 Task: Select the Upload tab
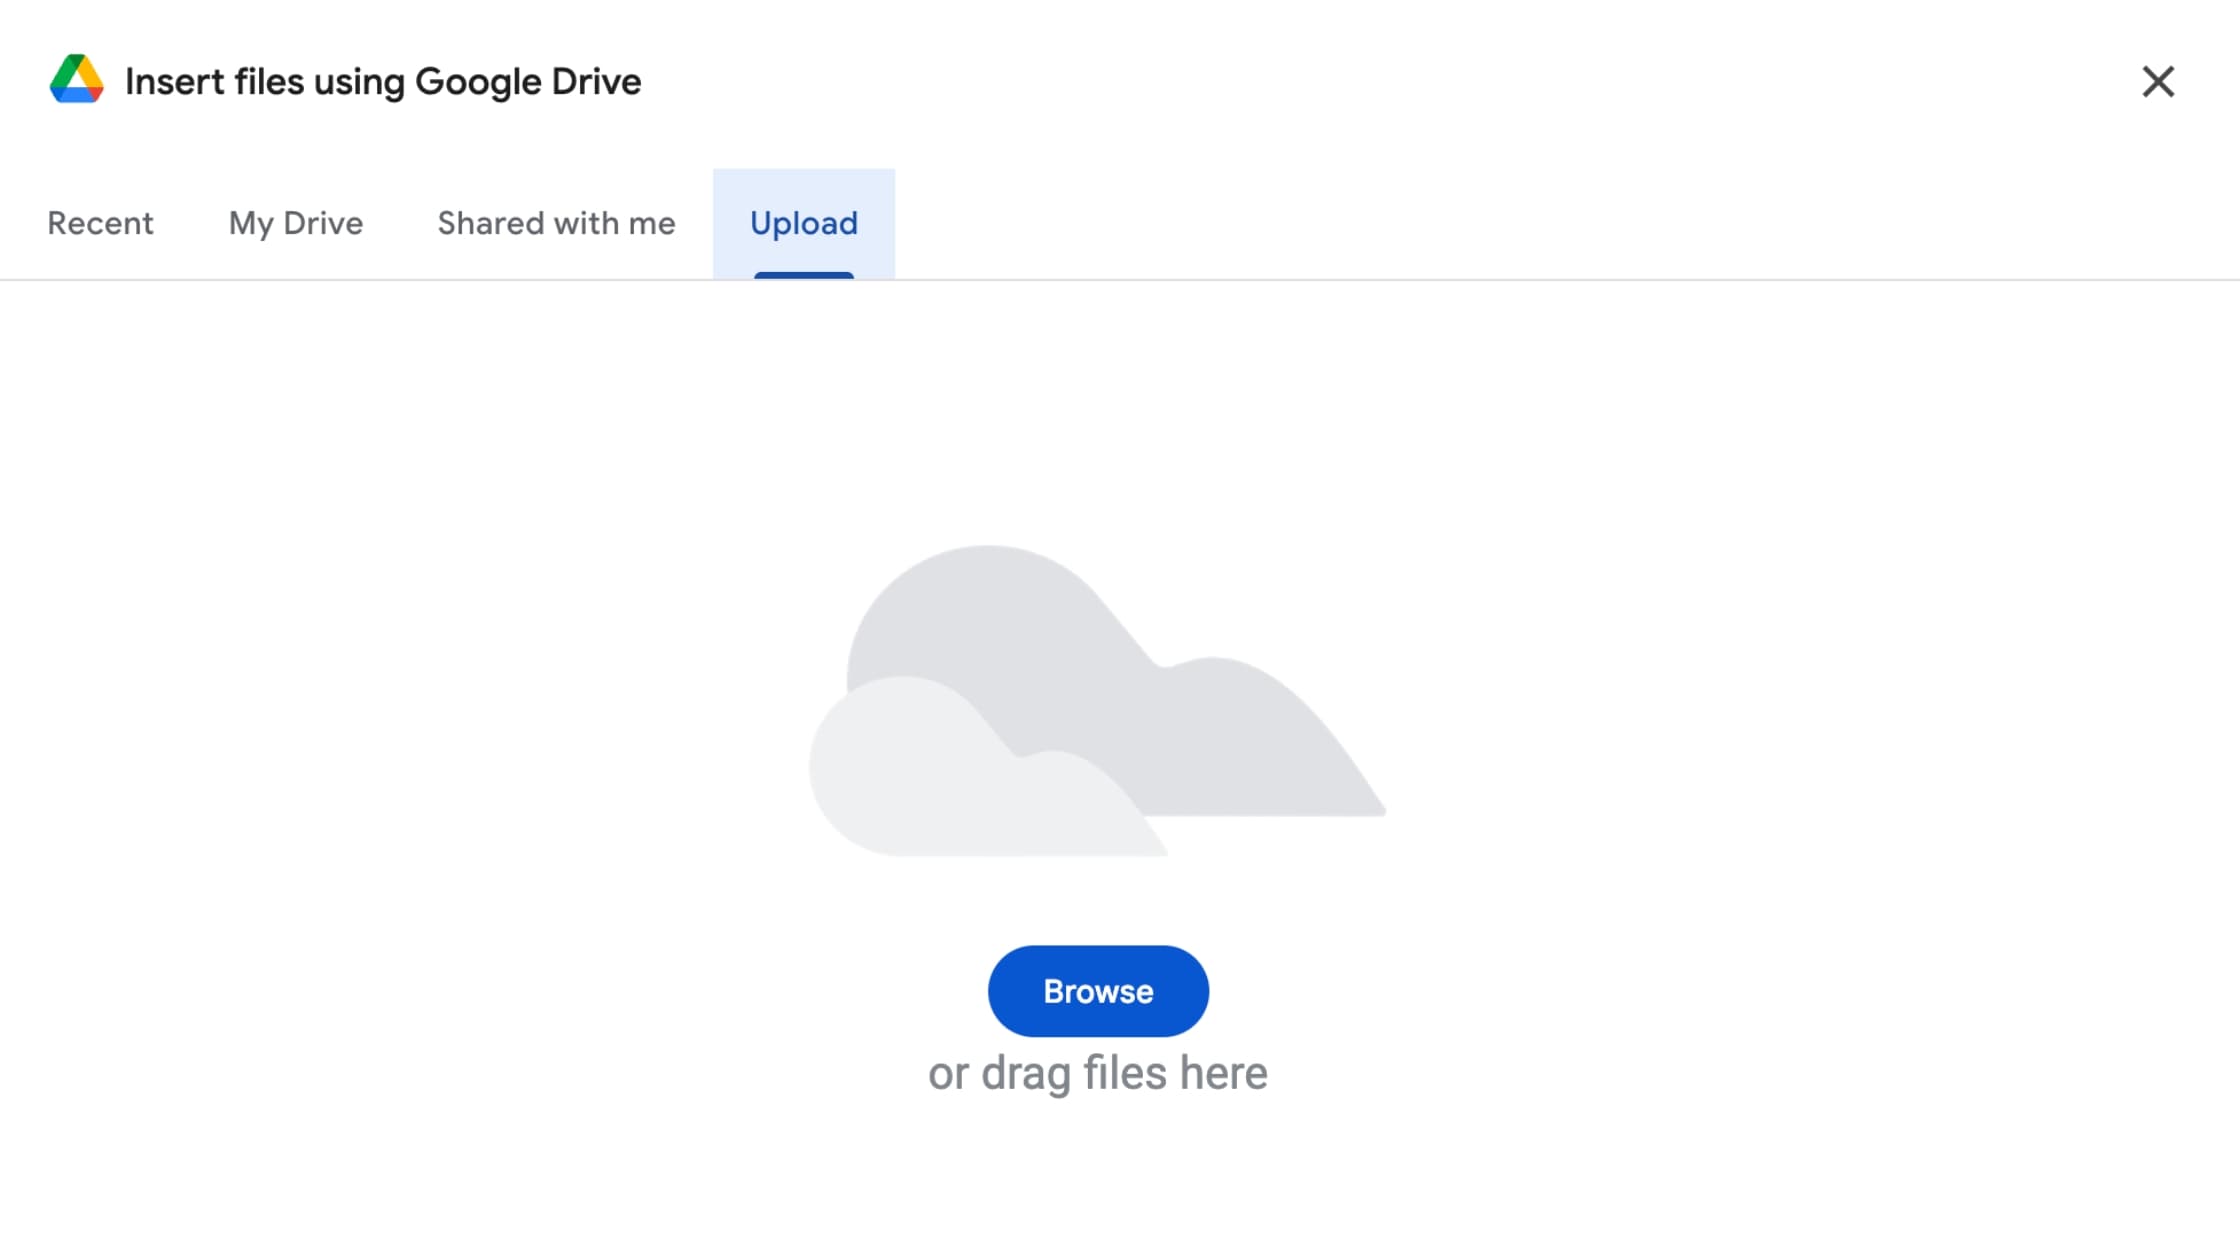[x=804, y=223]
